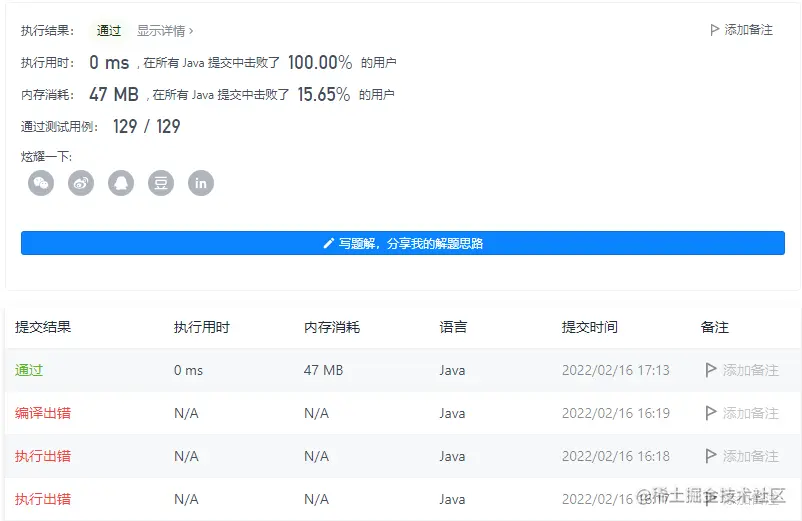Click Java cell in the 通过 row
The image size is (802, 521).
[x=452, y=370]
